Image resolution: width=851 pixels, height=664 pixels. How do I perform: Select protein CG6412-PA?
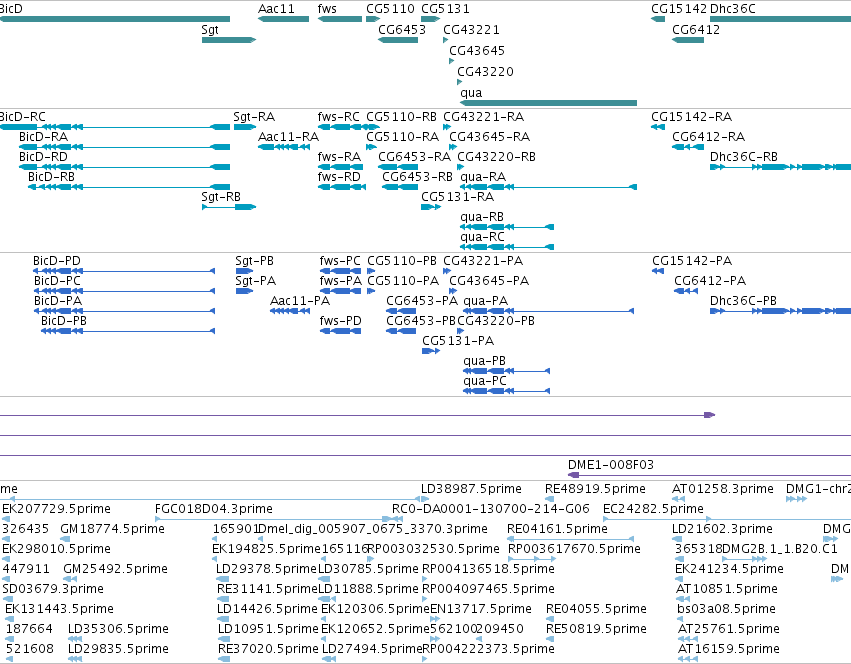point(710,281)
